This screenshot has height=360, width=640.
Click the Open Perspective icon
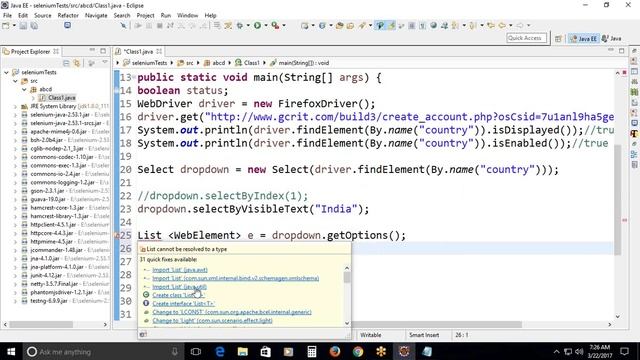click(558, 38)
